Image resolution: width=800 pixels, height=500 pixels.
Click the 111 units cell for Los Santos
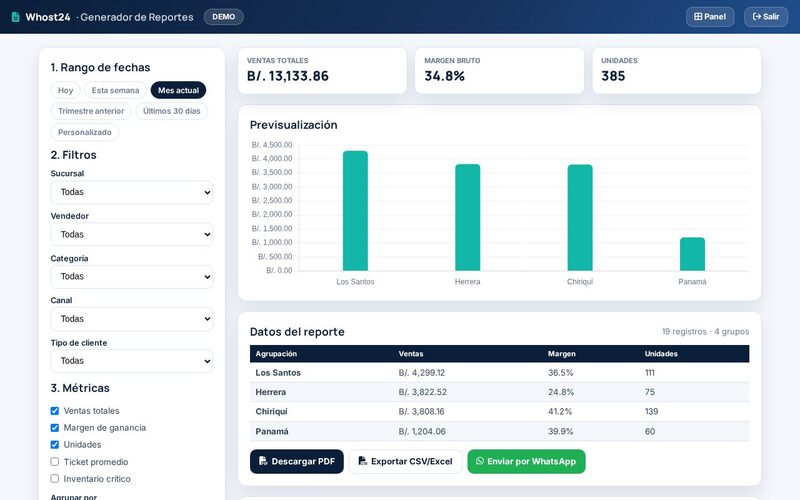click(x=649, y=372)
